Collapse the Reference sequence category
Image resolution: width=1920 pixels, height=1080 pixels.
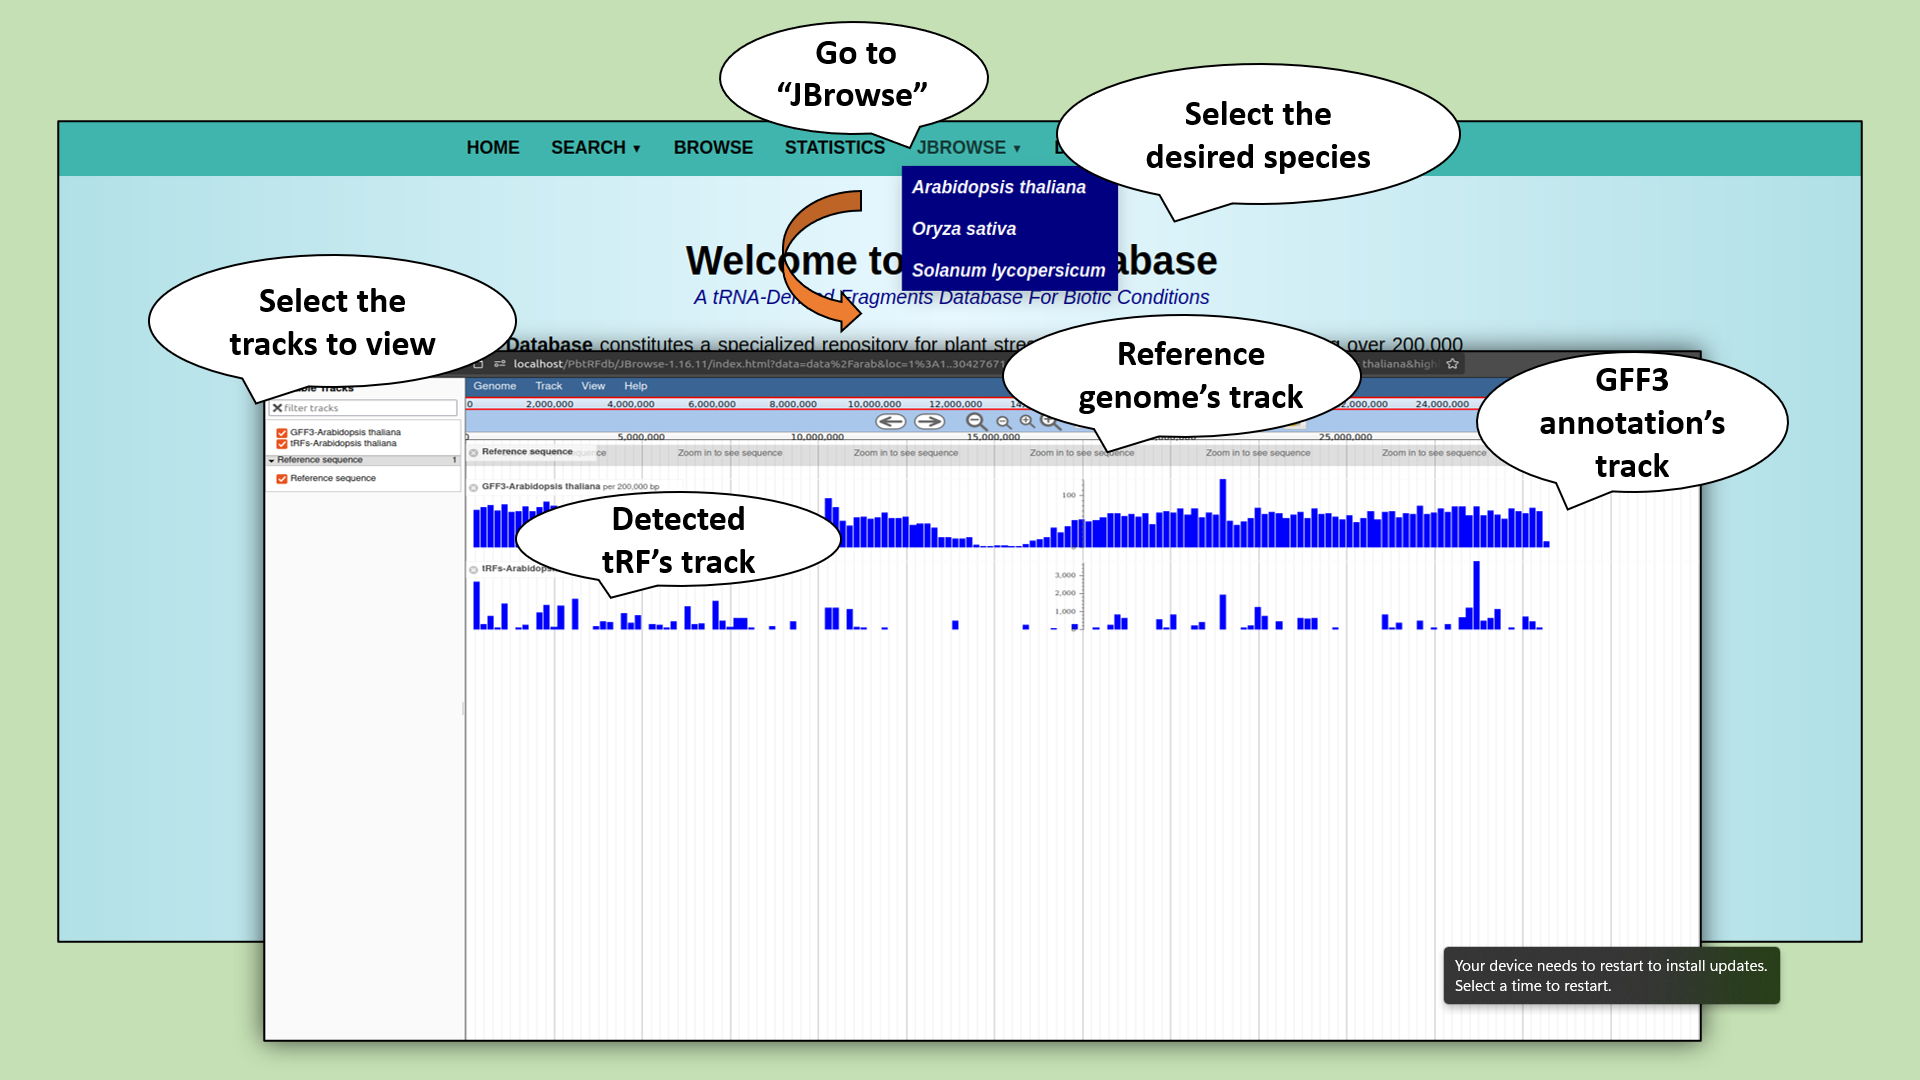(271, 461)
